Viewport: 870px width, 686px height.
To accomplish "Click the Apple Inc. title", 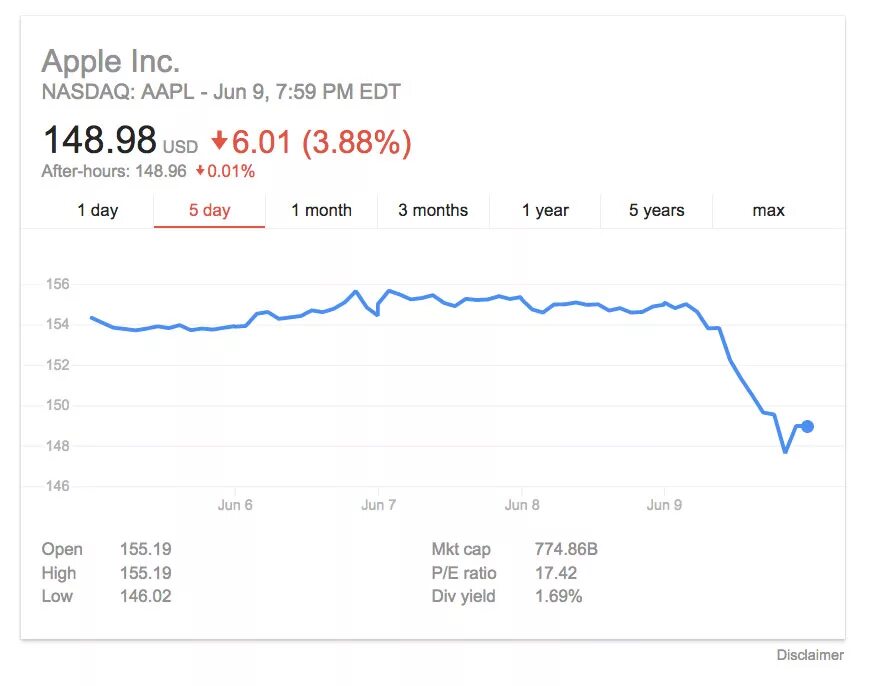I will (111, 62).
